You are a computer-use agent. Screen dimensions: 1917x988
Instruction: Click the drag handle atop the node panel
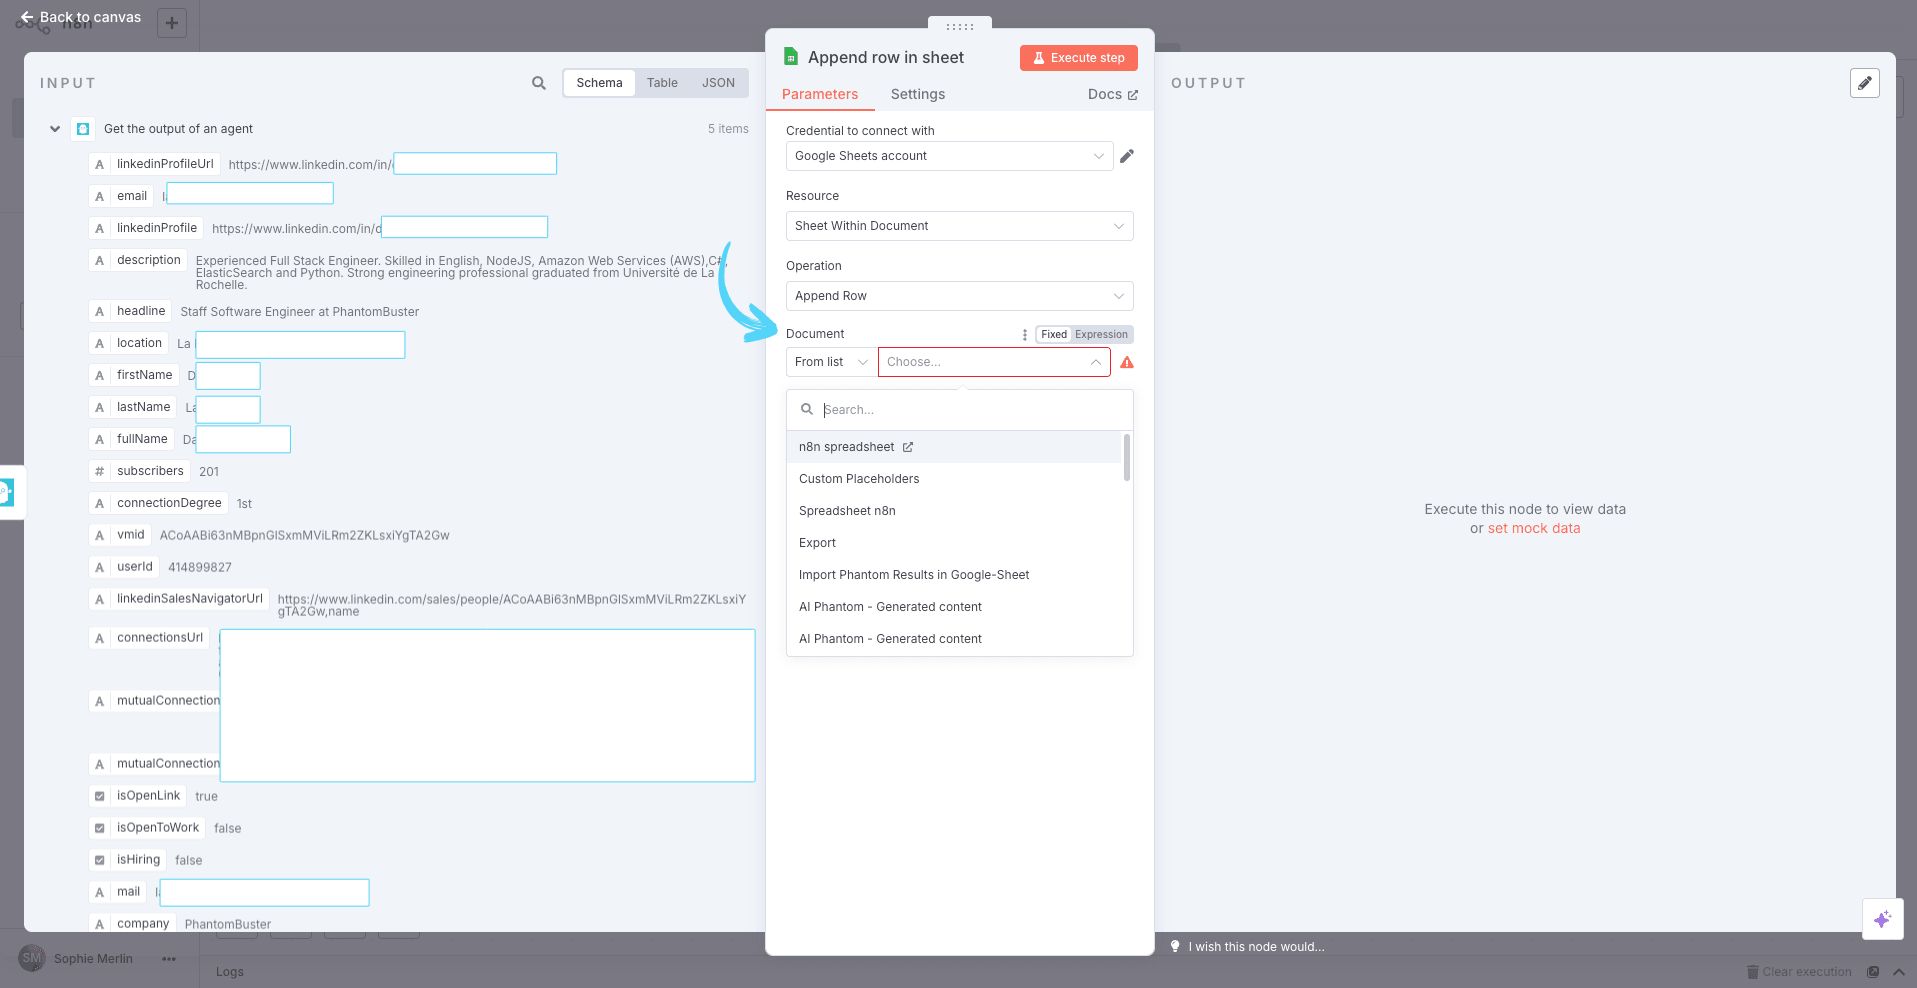[960, 26]
